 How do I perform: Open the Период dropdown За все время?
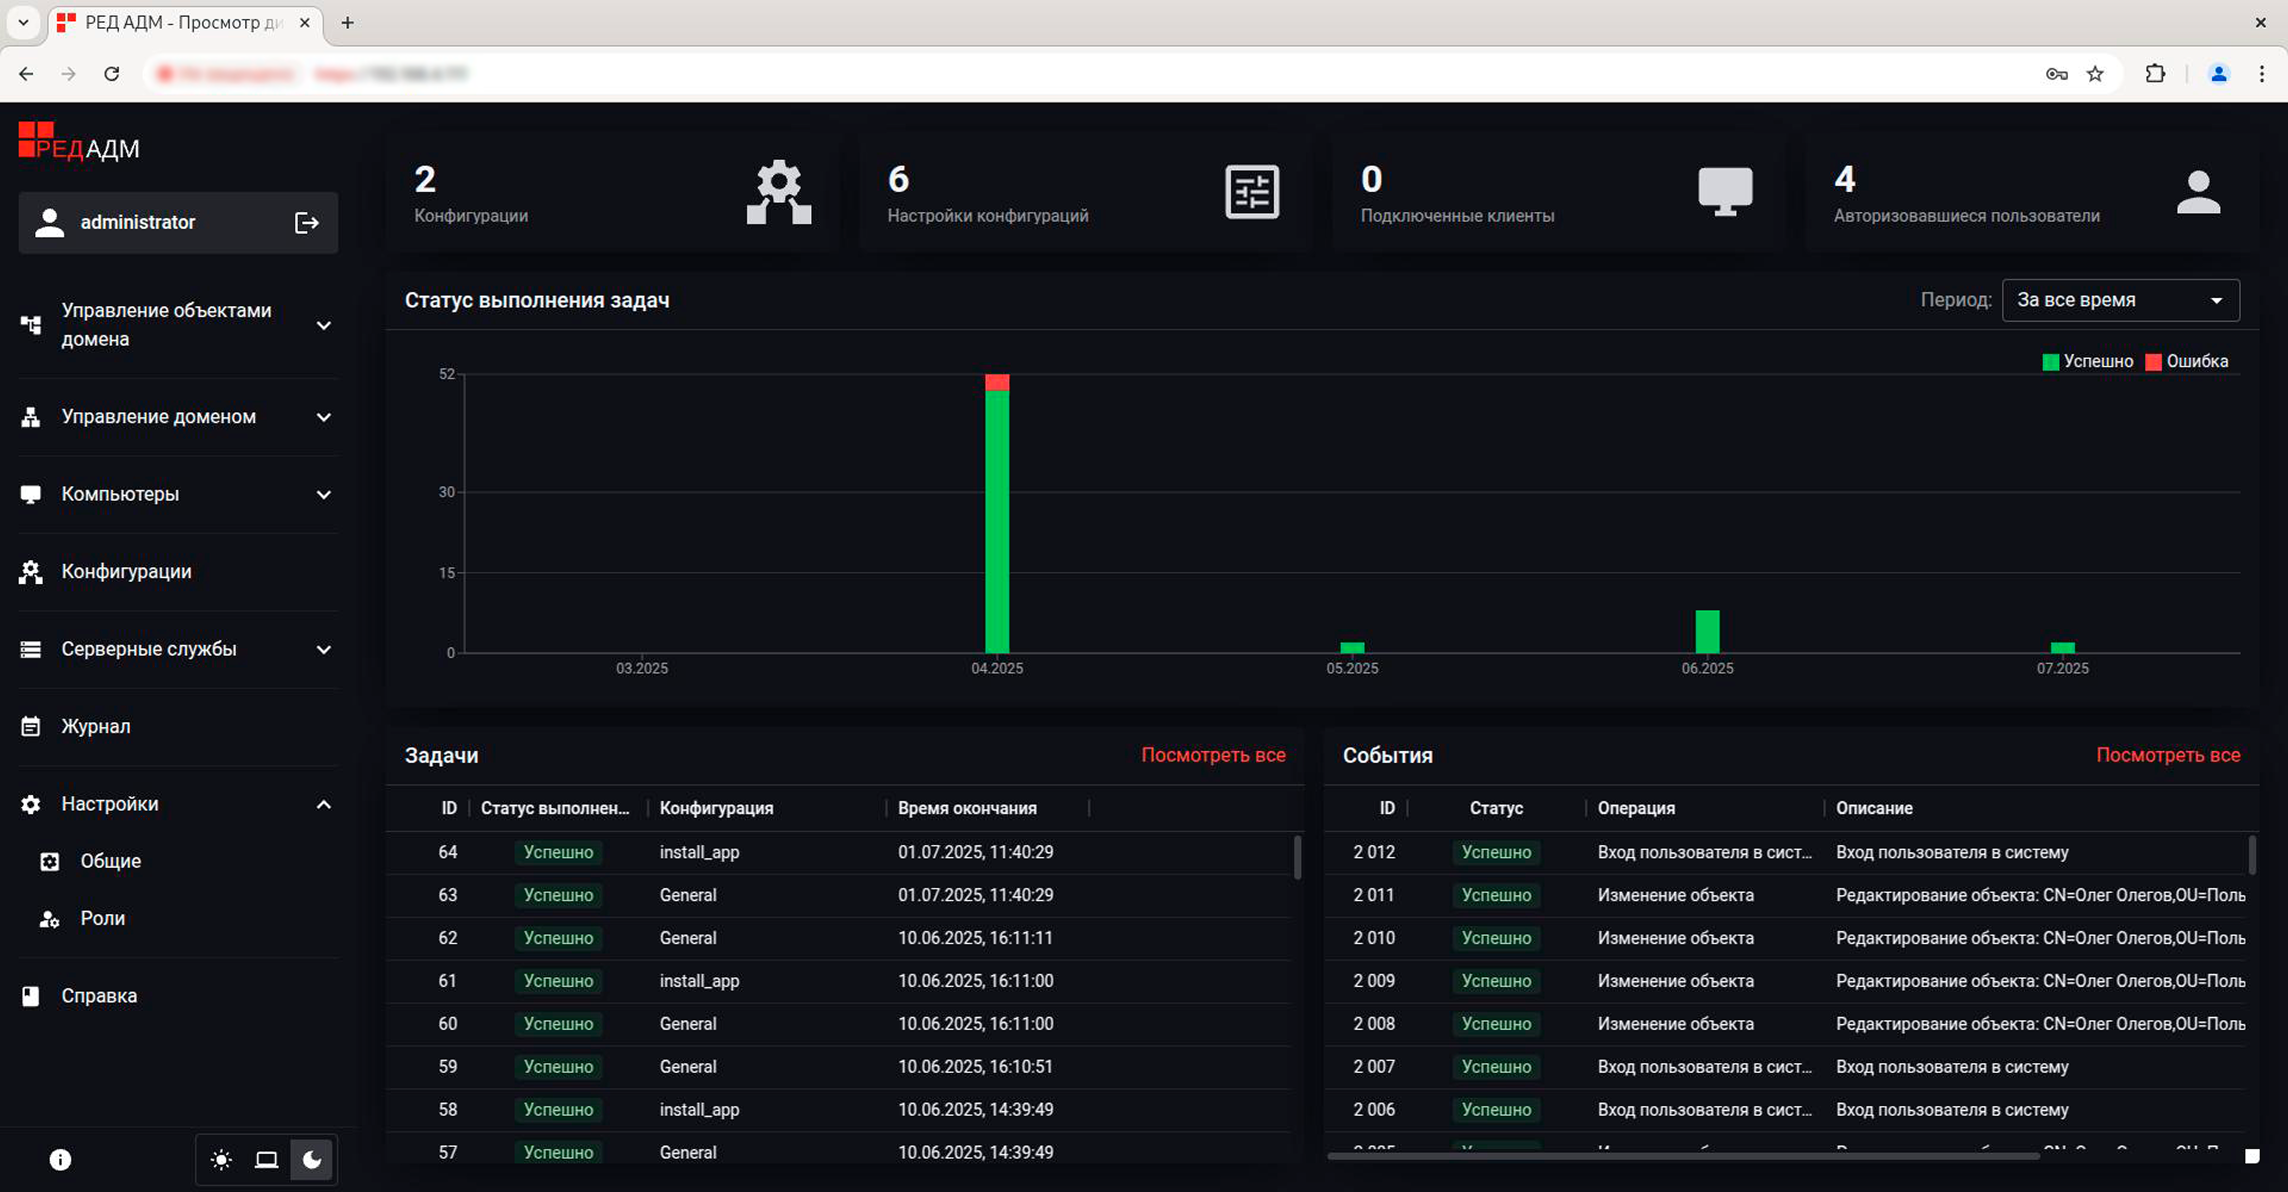(2120, 300)
